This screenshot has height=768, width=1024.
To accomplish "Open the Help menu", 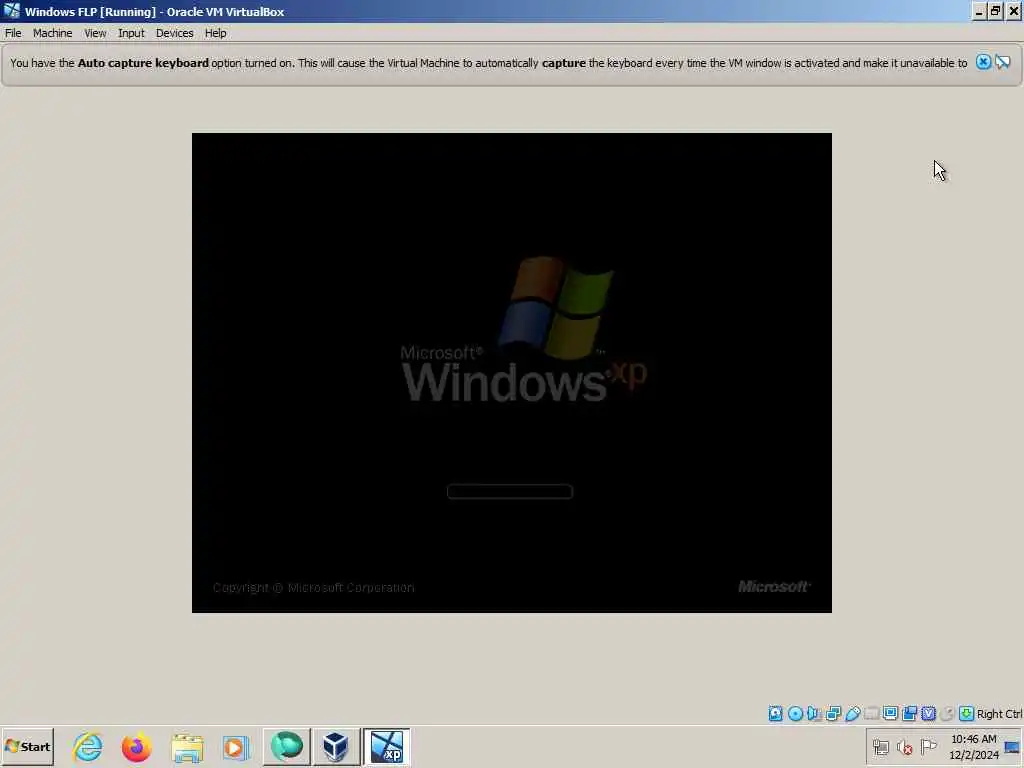I will click(215, 33).
